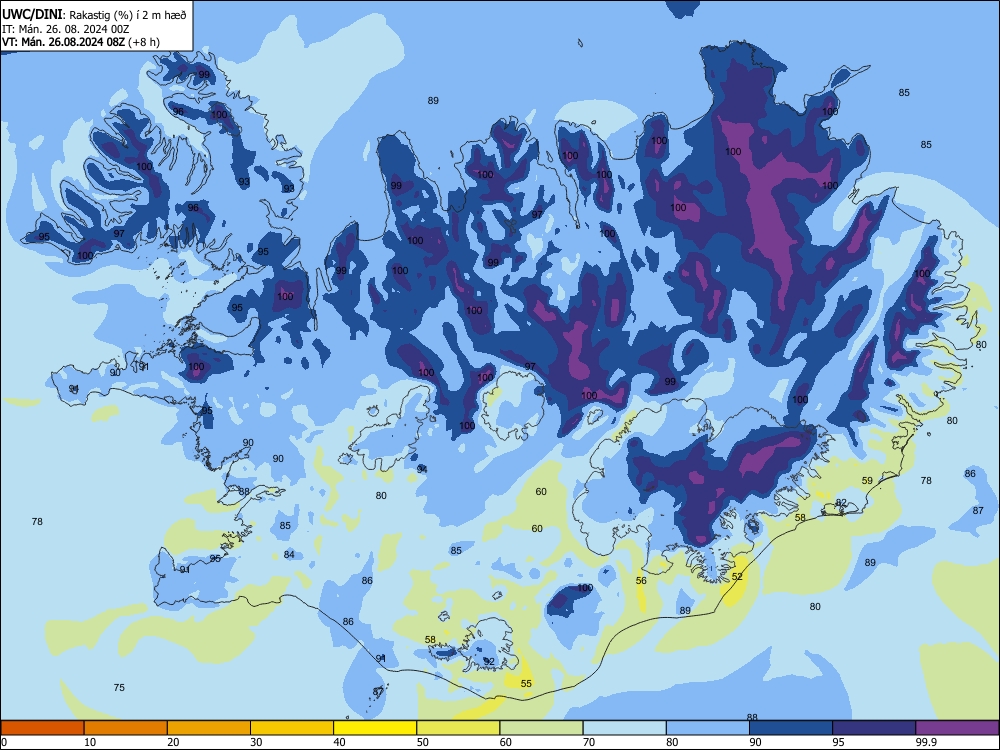The image size is (1000, 750).
Task: Select the purple legend swatch above 99.9%
Action: pyautogui.click(x=957, y=728)
